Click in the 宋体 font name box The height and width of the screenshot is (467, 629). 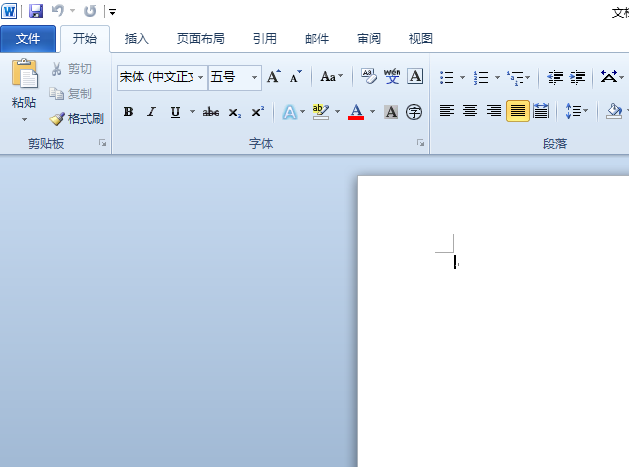(157, 77)
